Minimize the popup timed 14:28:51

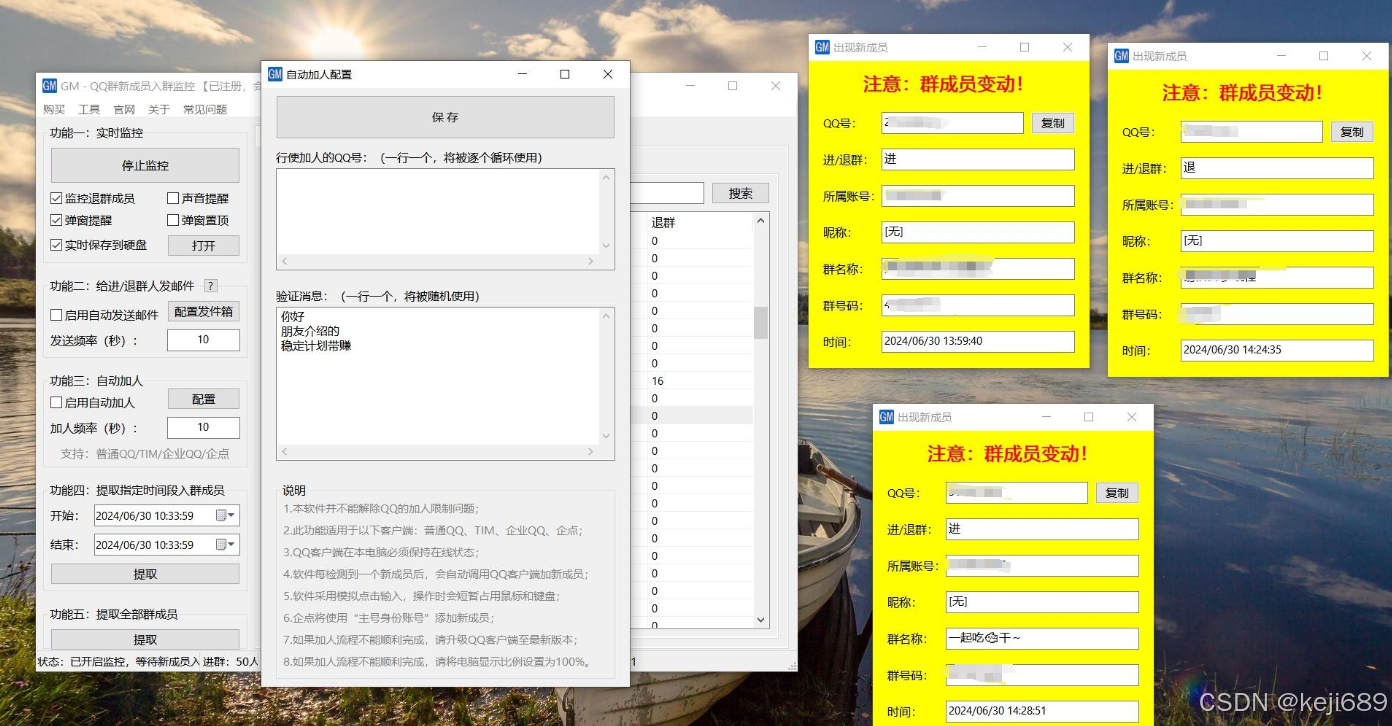(1046, 417)
